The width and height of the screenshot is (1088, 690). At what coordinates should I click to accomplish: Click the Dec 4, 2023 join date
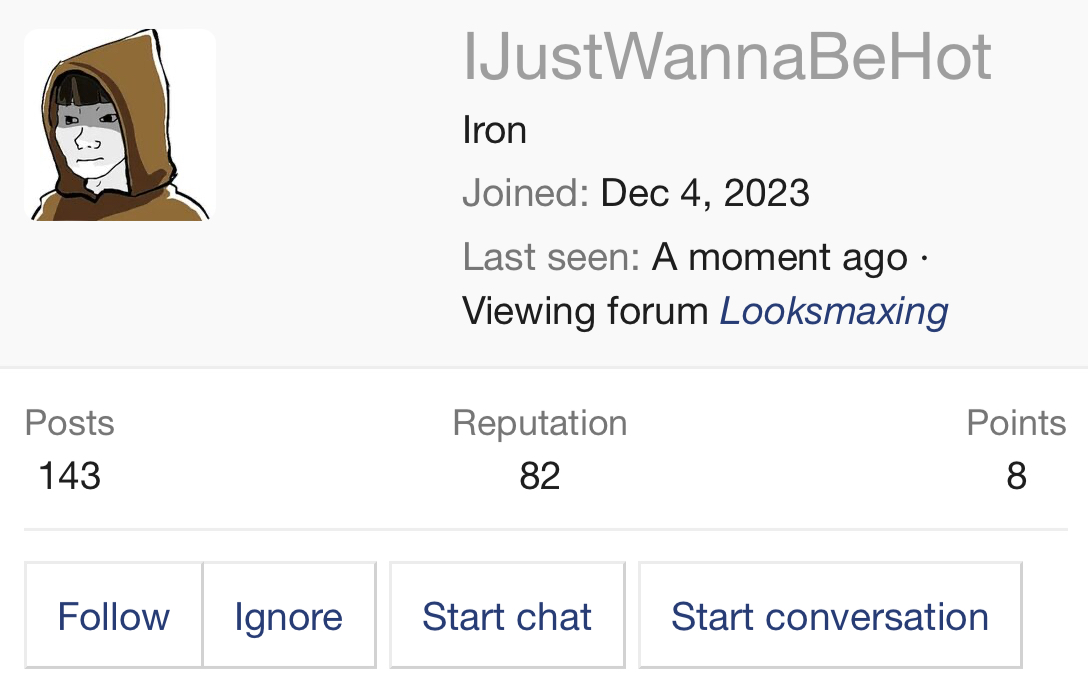click(x=705, y=193)
